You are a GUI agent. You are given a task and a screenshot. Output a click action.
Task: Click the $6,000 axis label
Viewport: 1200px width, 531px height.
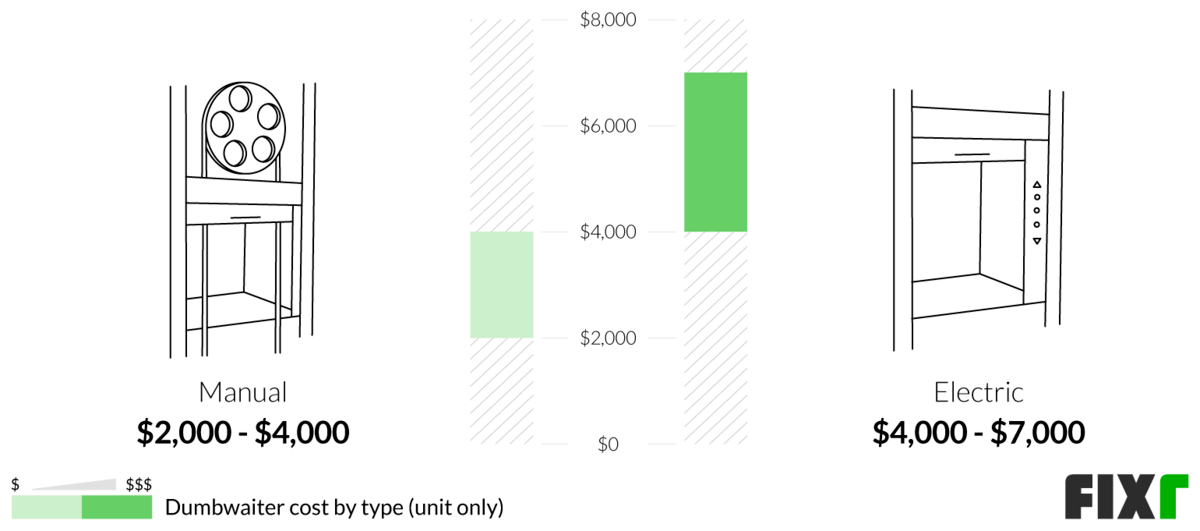(608, 126)
